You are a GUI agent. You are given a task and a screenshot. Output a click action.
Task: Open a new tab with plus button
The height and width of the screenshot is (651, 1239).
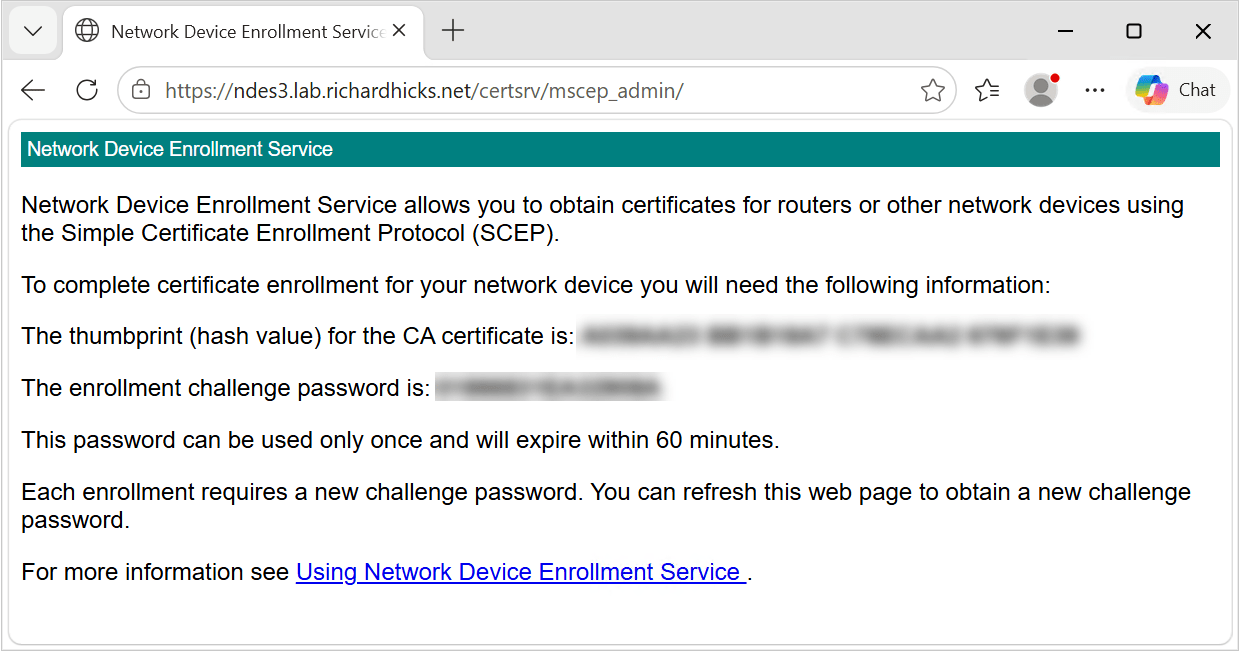[x=453, y=31]
